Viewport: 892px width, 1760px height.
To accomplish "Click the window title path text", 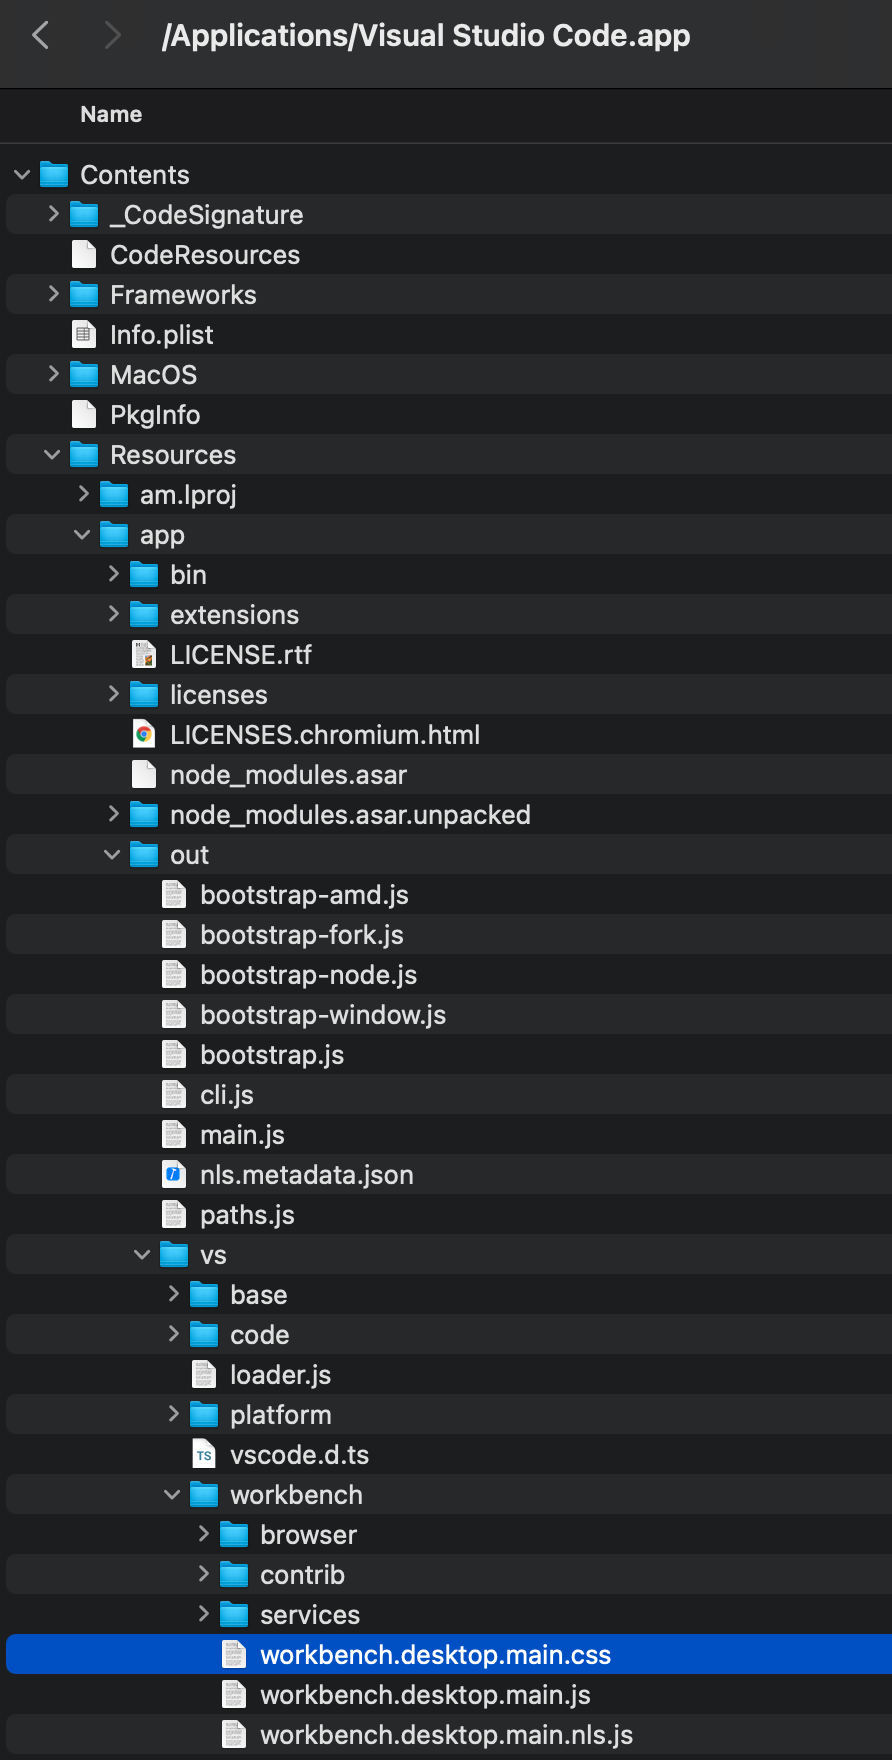I will pyautogui.click(x=426, y=36).
